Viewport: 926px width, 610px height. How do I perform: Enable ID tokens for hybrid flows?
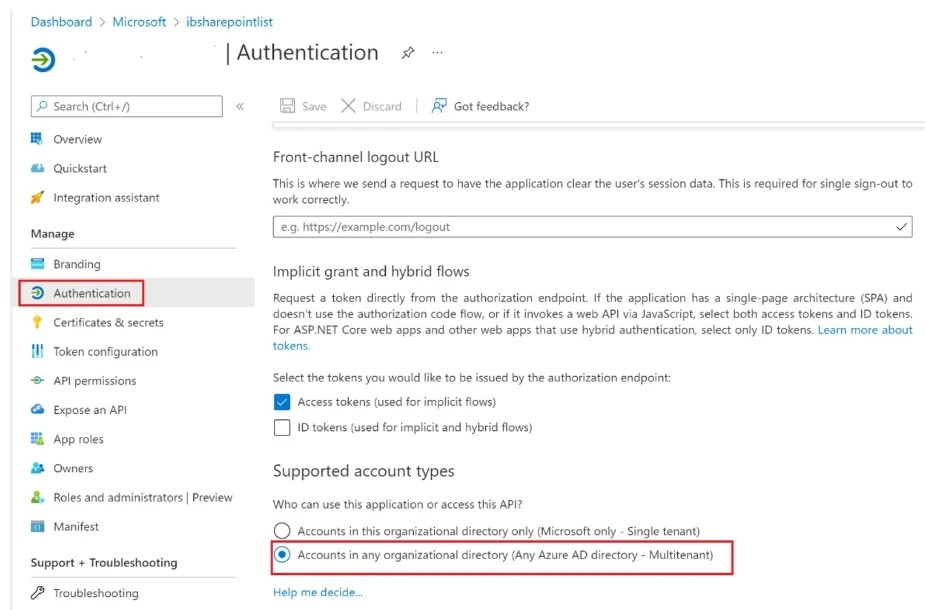pos(280,426)
